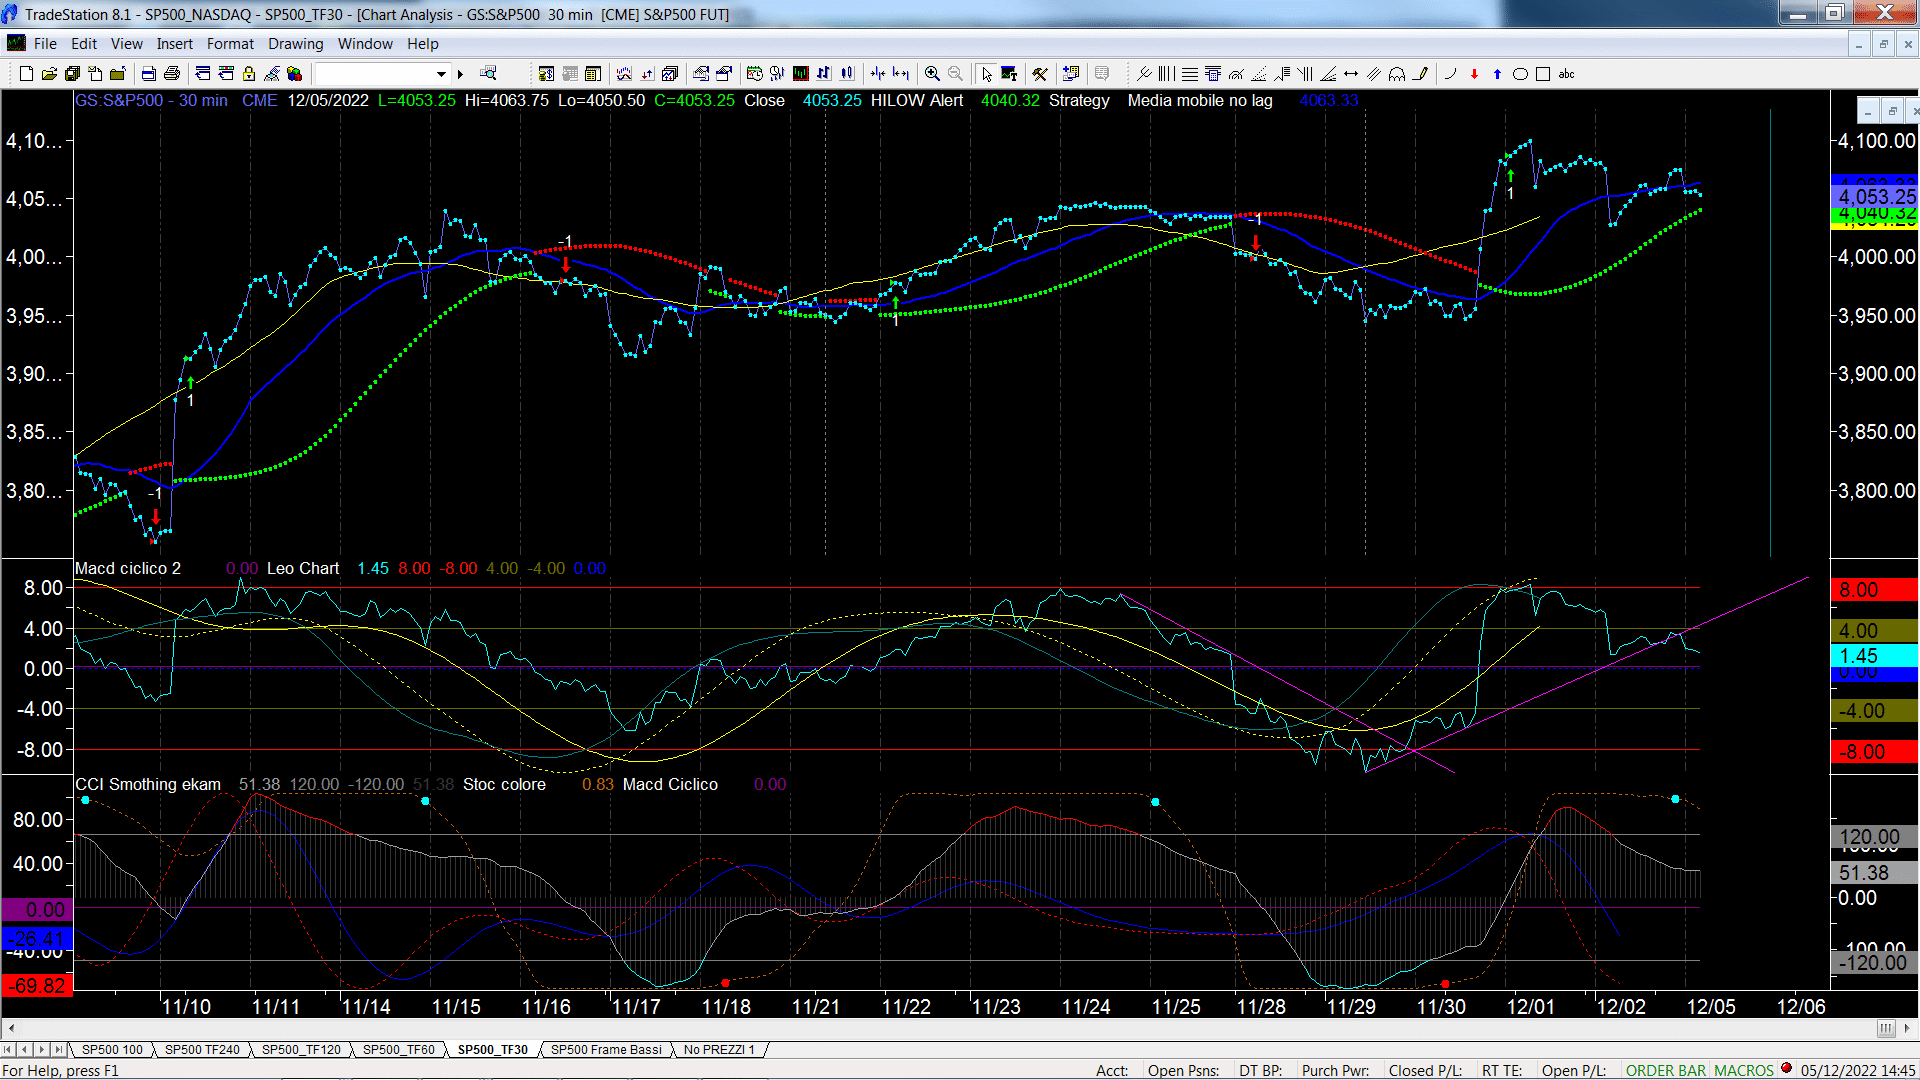Click the New document icon

(x=26, y=74)
